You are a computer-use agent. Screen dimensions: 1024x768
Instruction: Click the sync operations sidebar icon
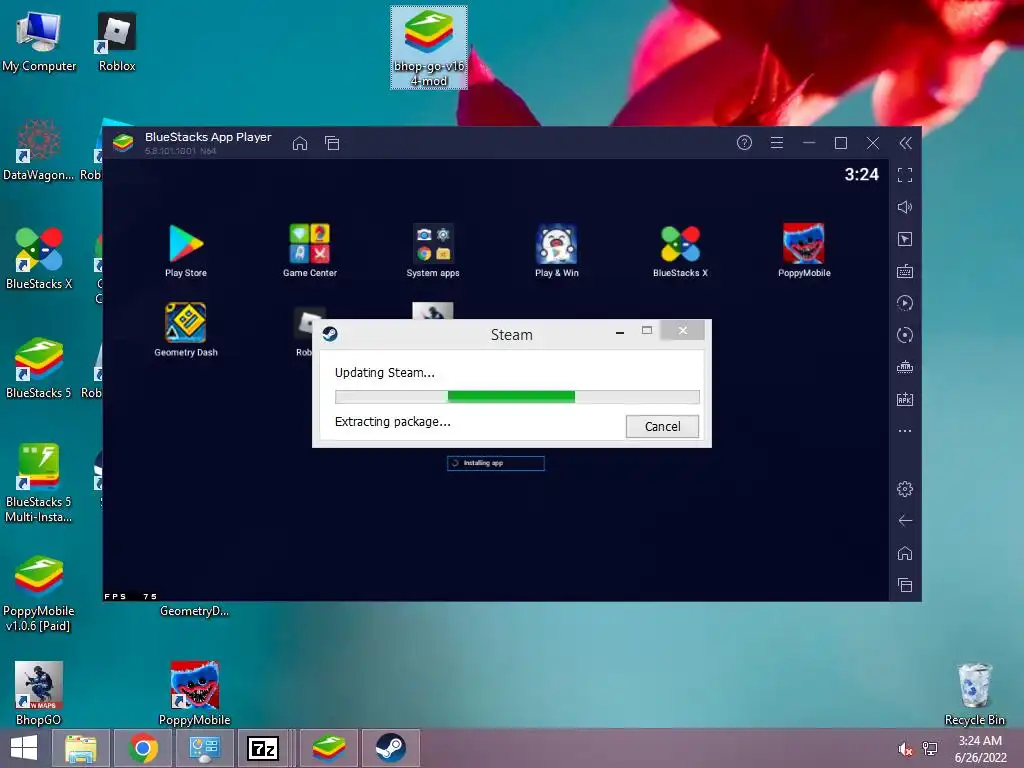pos(904,335)
